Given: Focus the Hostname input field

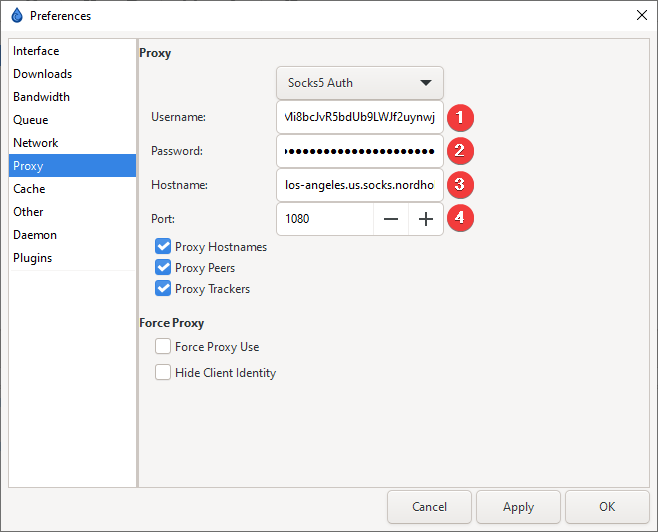Looking at the screenshot, I should [x=359, y=185].
